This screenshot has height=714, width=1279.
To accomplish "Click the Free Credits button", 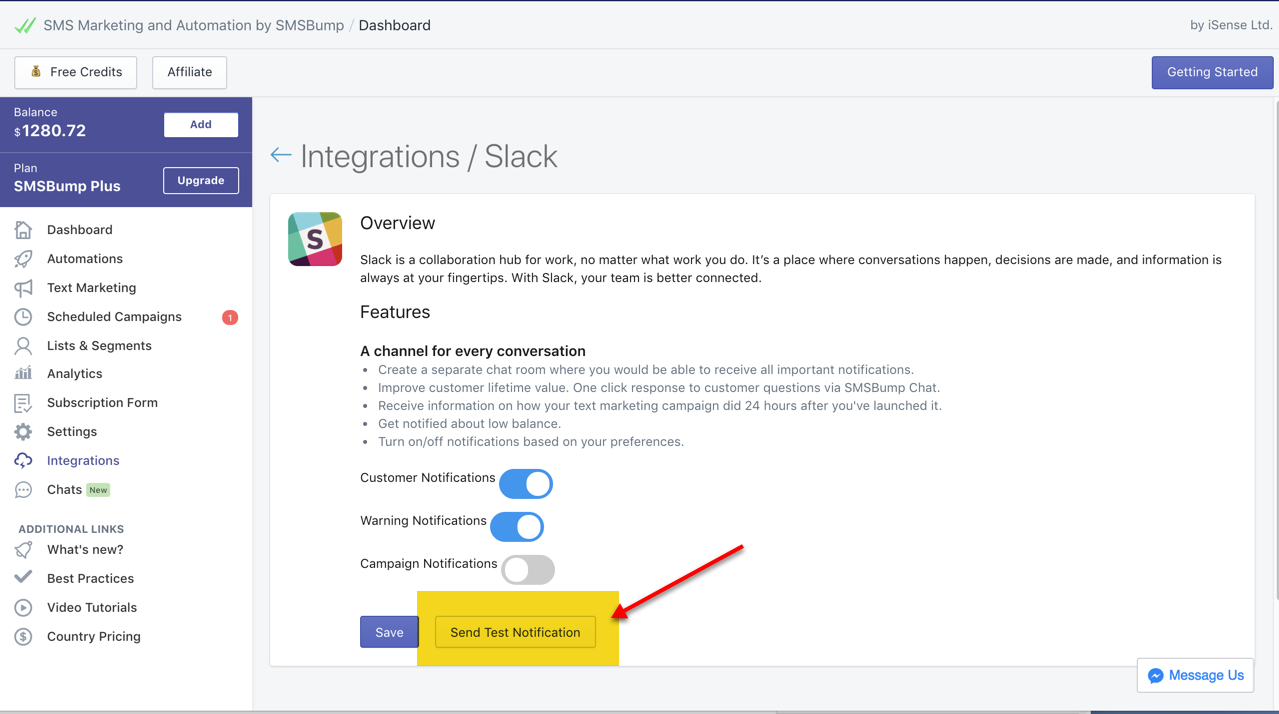I will click(x=76, y=72).
